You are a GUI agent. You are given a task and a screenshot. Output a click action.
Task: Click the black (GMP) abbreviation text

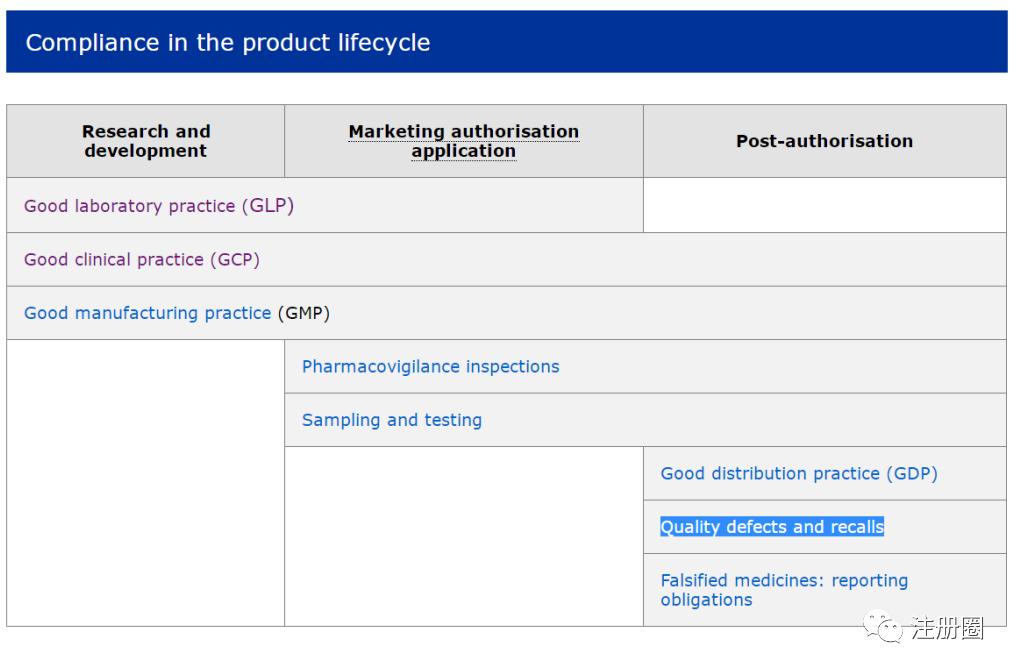(x=303, y=313)
